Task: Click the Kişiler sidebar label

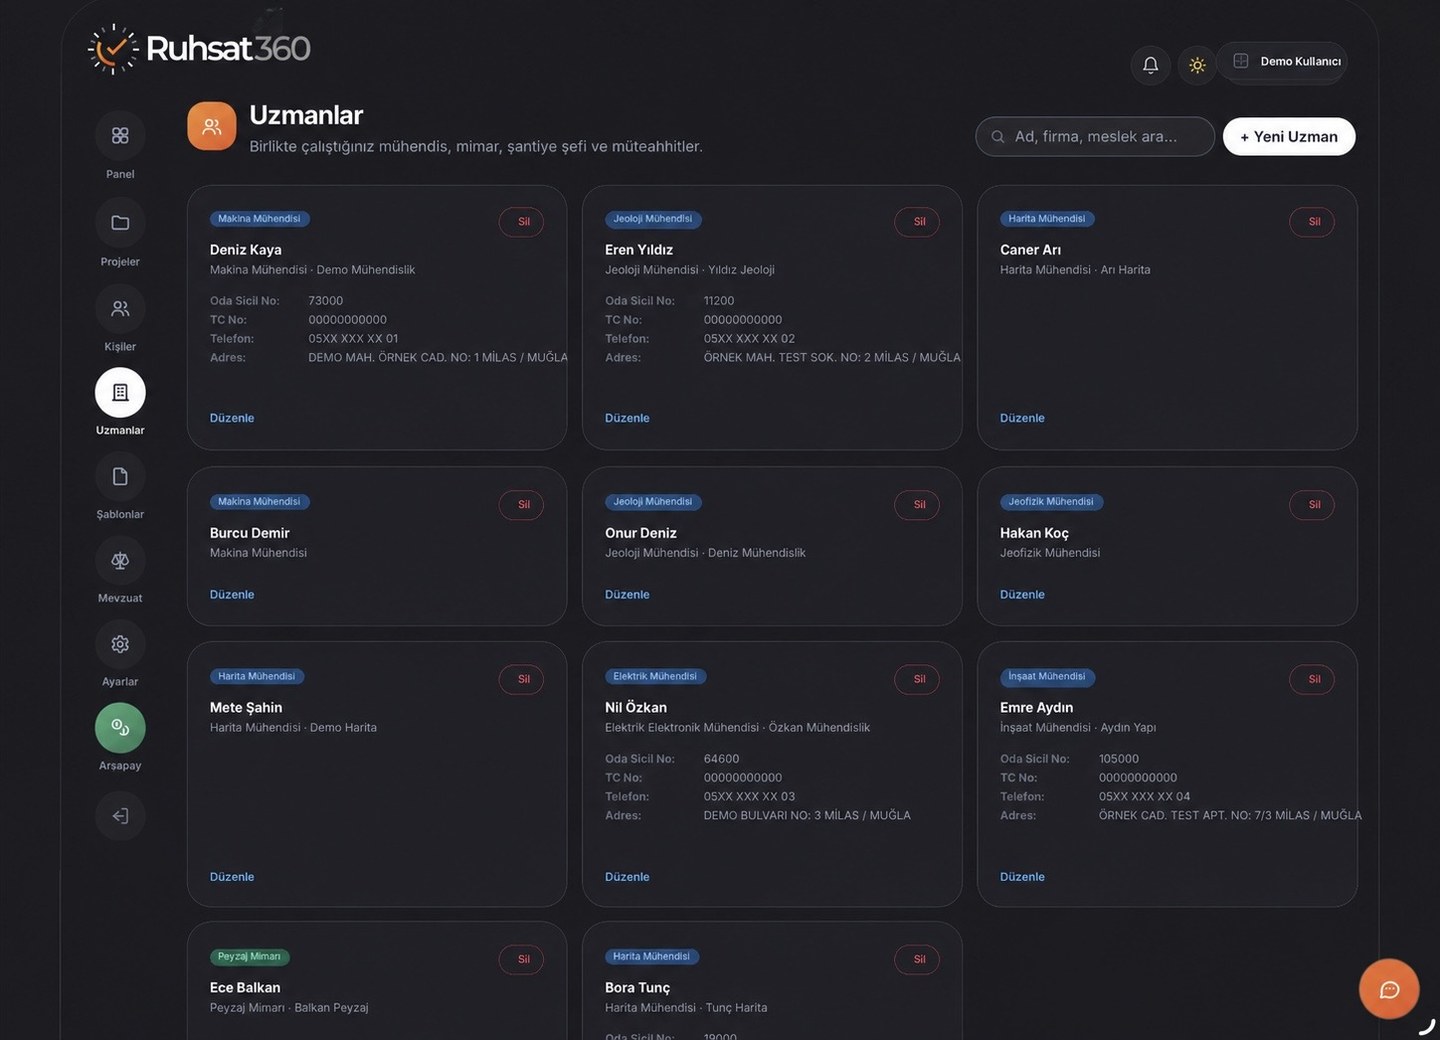Action: tap(120, 347)
